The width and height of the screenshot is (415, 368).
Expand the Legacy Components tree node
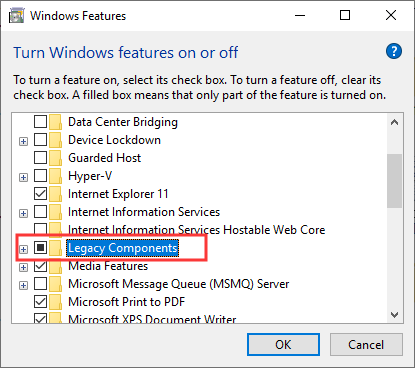[x=23, y=249]
